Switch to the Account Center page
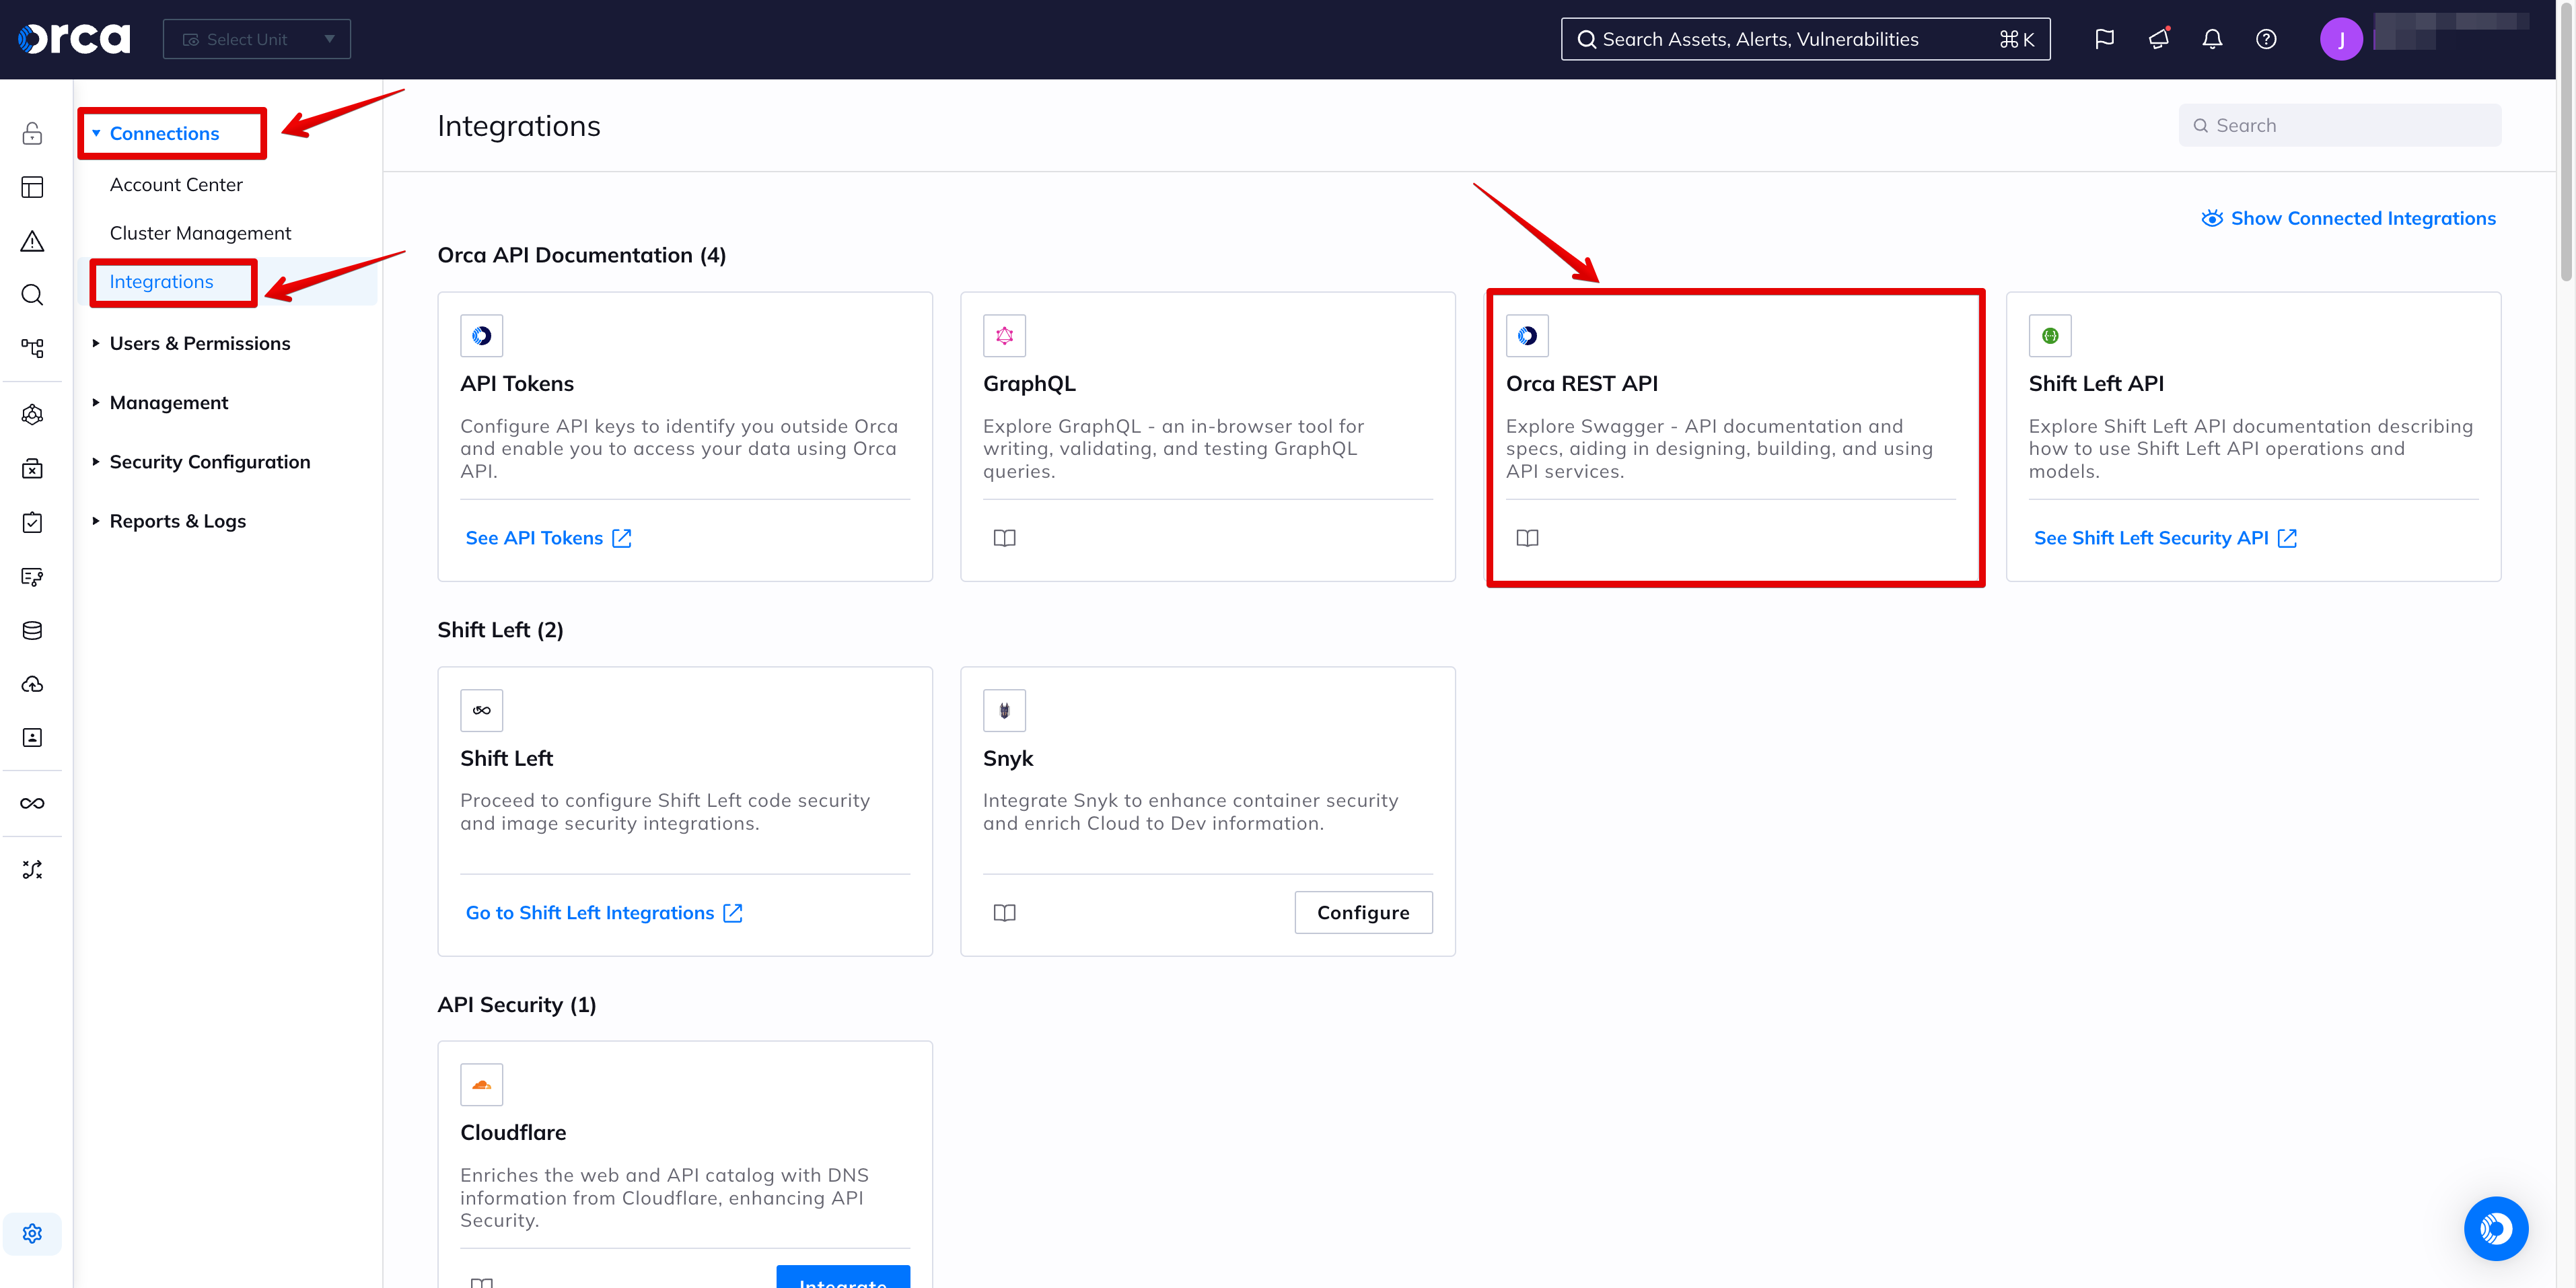 pyautogui.click(x=176, y=184)
